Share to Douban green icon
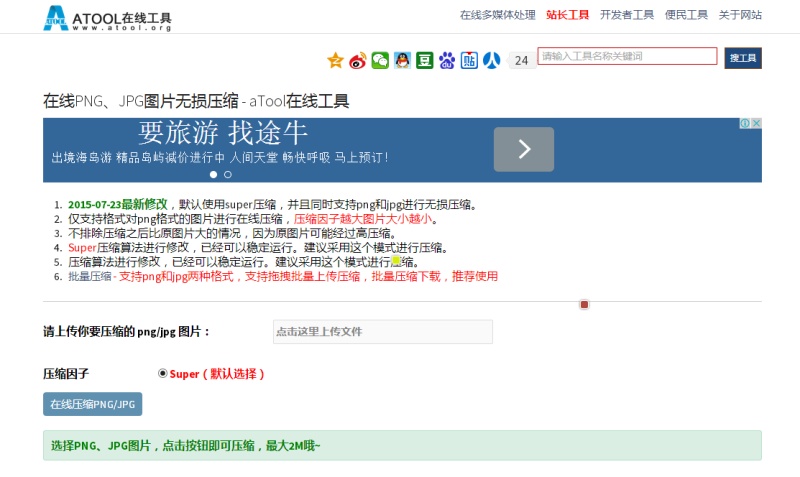Screen dimensions: 800x477 [424, 60]
